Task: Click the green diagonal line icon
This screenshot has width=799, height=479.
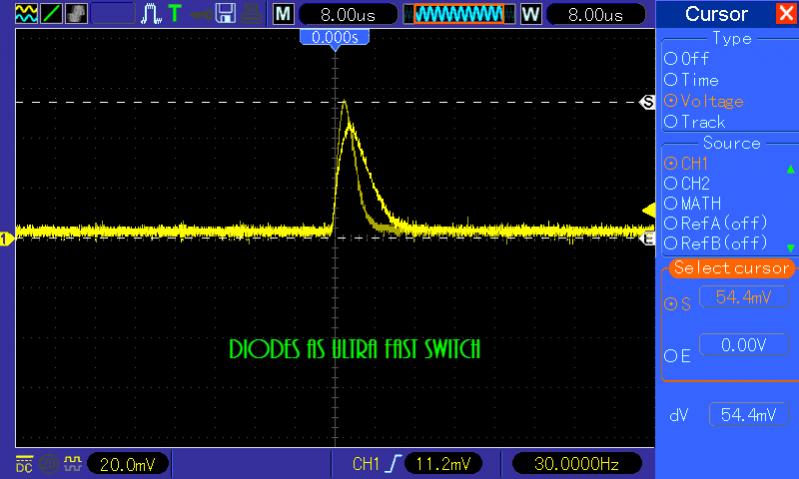Action: pos(51,13)
